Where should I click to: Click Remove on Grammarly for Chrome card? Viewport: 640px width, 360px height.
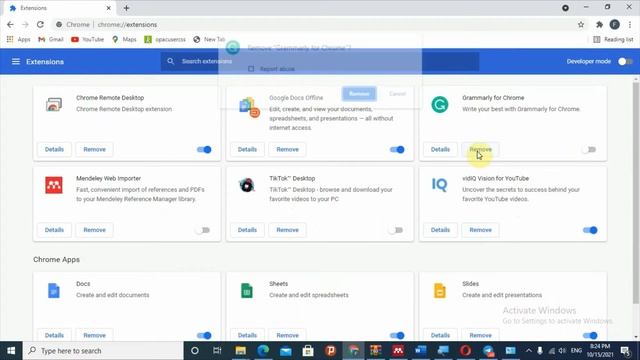(x=480, y=149)
